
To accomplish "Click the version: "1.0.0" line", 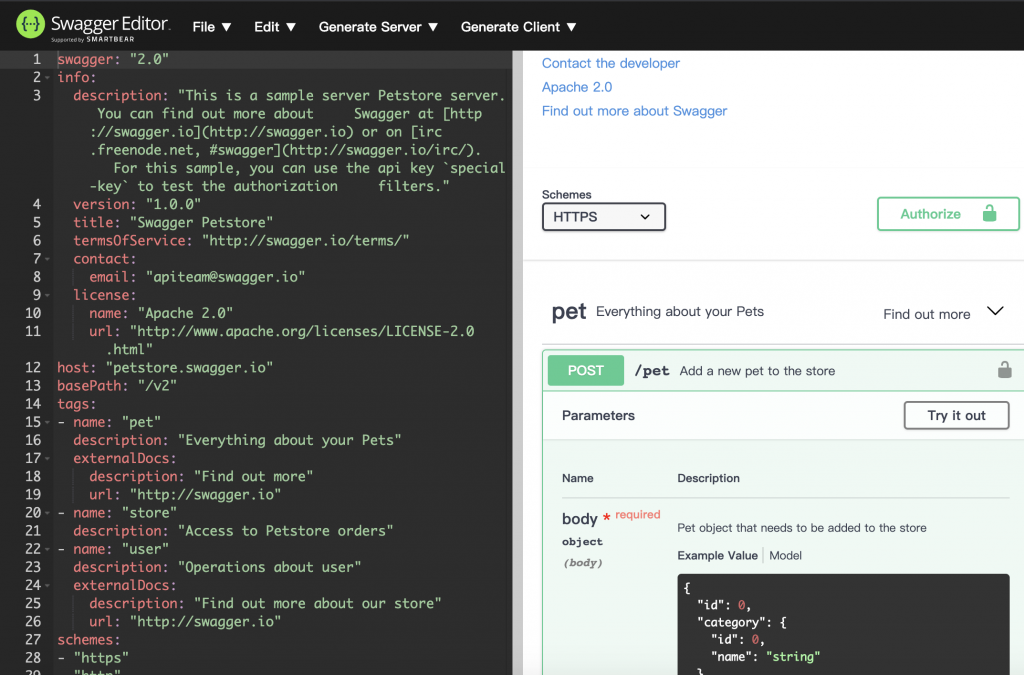I will [136, 204].
